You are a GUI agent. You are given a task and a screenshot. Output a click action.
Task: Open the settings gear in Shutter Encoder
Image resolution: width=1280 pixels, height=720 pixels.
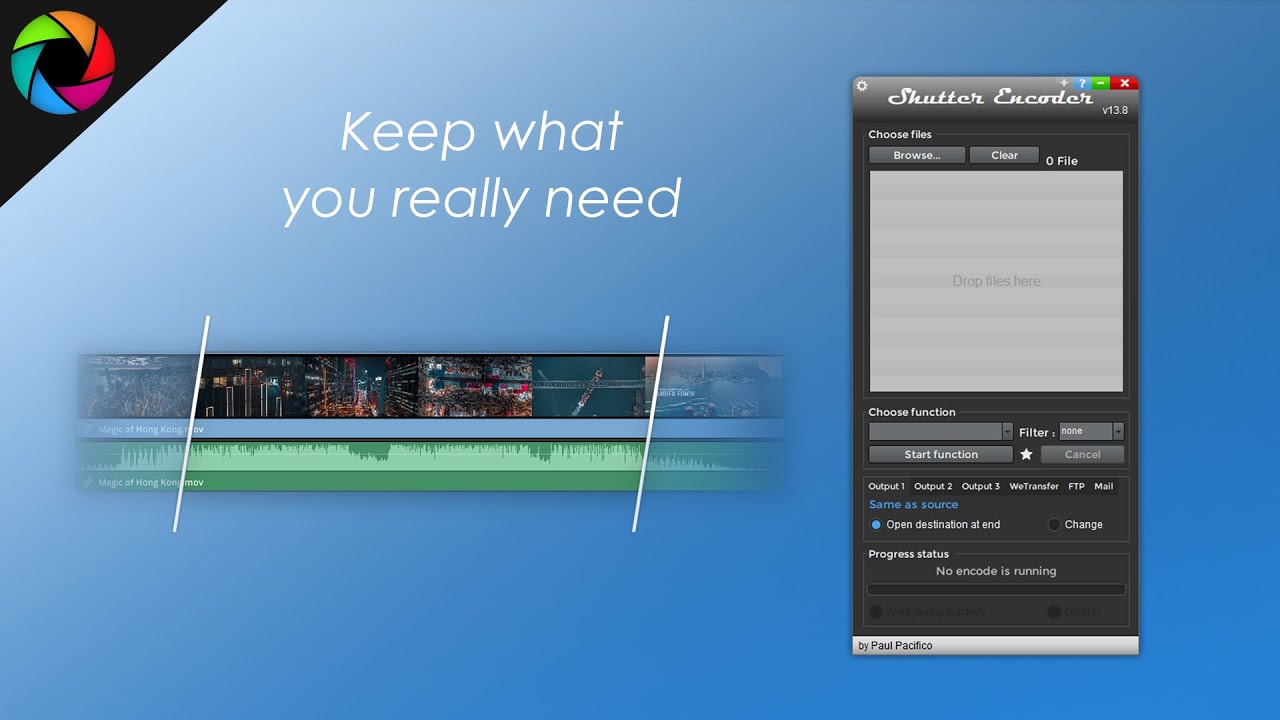(862, 86)
